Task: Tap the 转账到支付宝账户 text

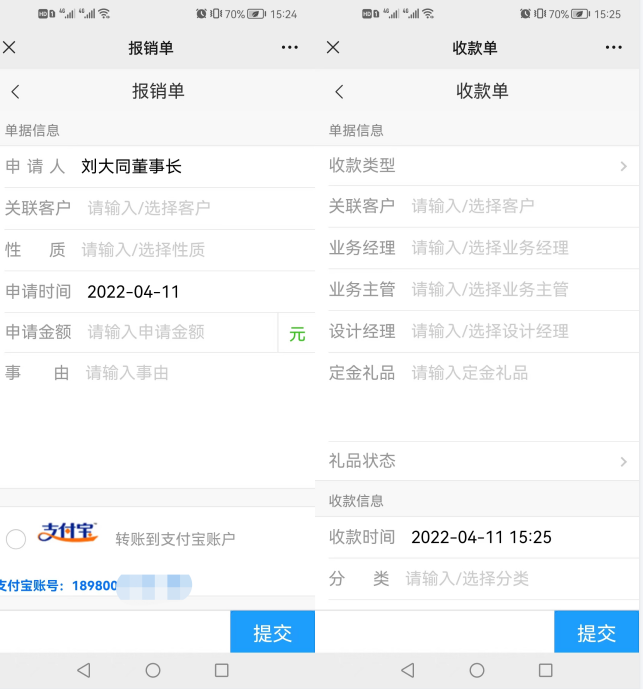Action: click(x=175, y=539)
